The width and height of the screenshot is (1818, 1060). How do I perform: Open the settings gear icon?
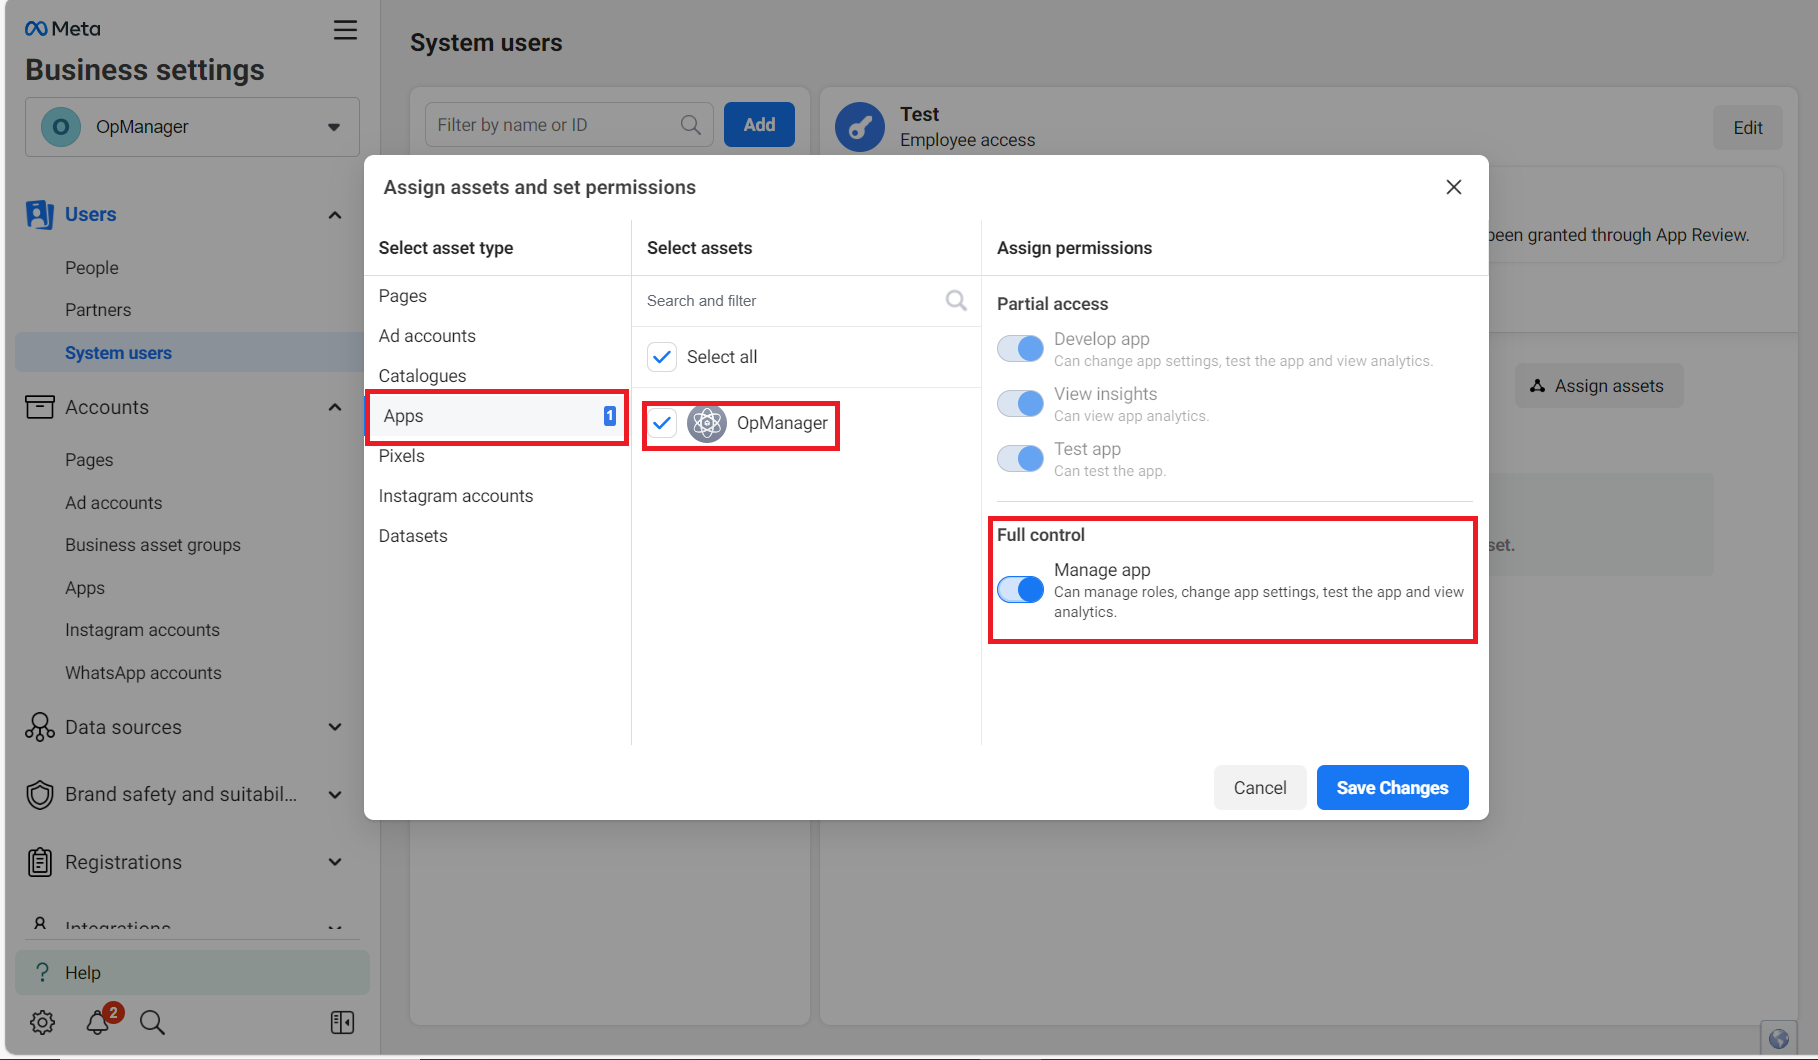42,1022
